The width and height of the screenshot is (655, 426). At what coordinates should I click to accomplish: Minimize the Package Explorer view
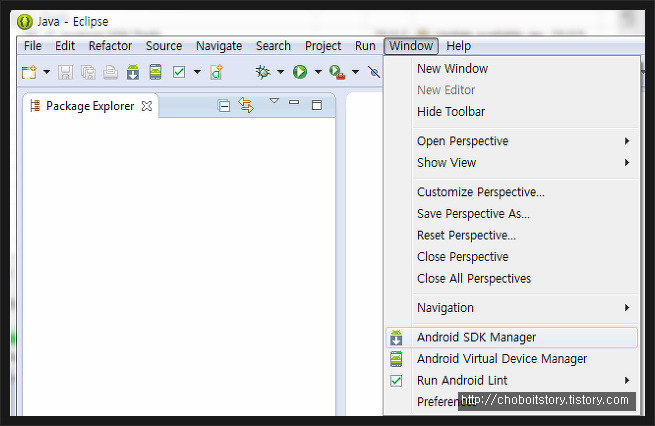coord(294,101)
